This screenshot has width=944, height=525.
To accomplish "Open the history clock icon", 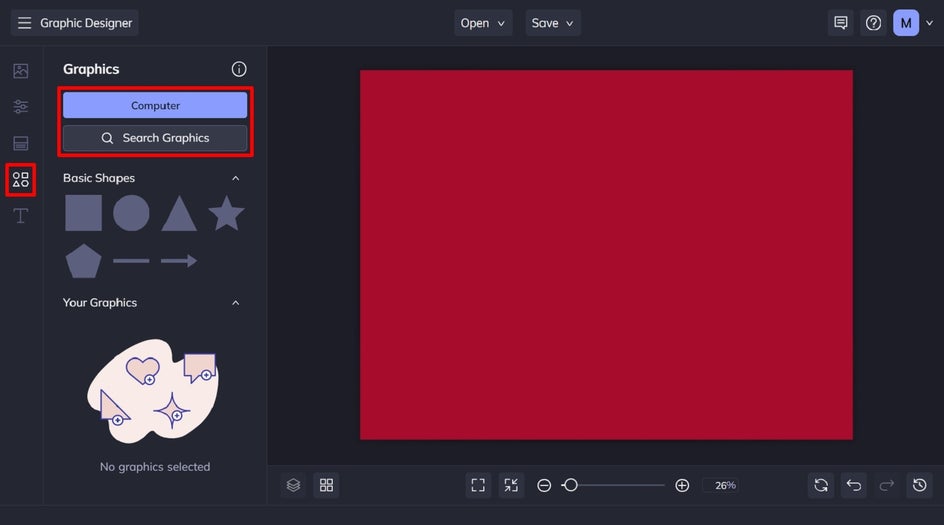I will point(919,485).
